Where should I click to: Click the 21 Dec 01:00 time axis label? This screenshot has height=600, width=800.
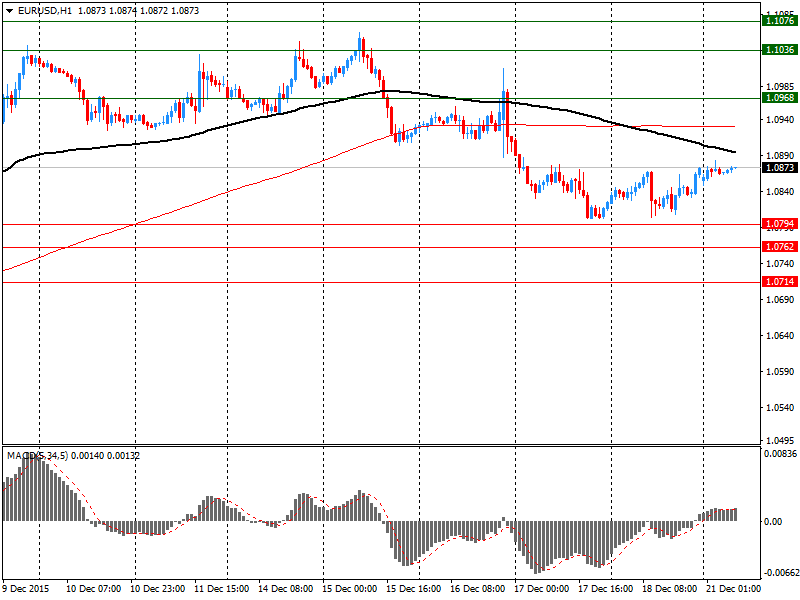point(733,588)
